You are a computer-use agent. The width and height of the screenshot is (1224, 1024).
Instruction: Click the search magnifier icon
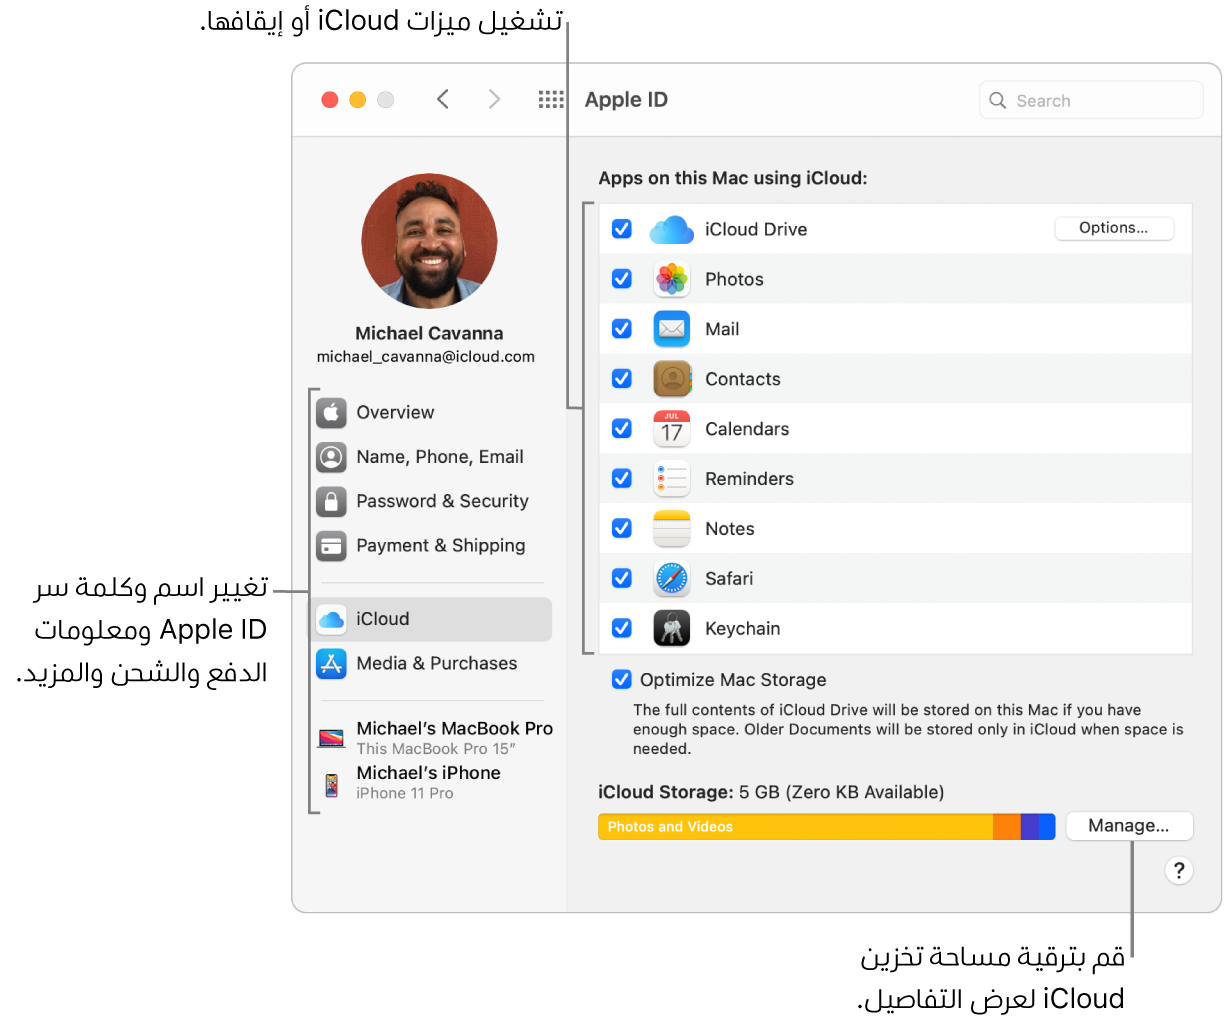tap(997, 100)
